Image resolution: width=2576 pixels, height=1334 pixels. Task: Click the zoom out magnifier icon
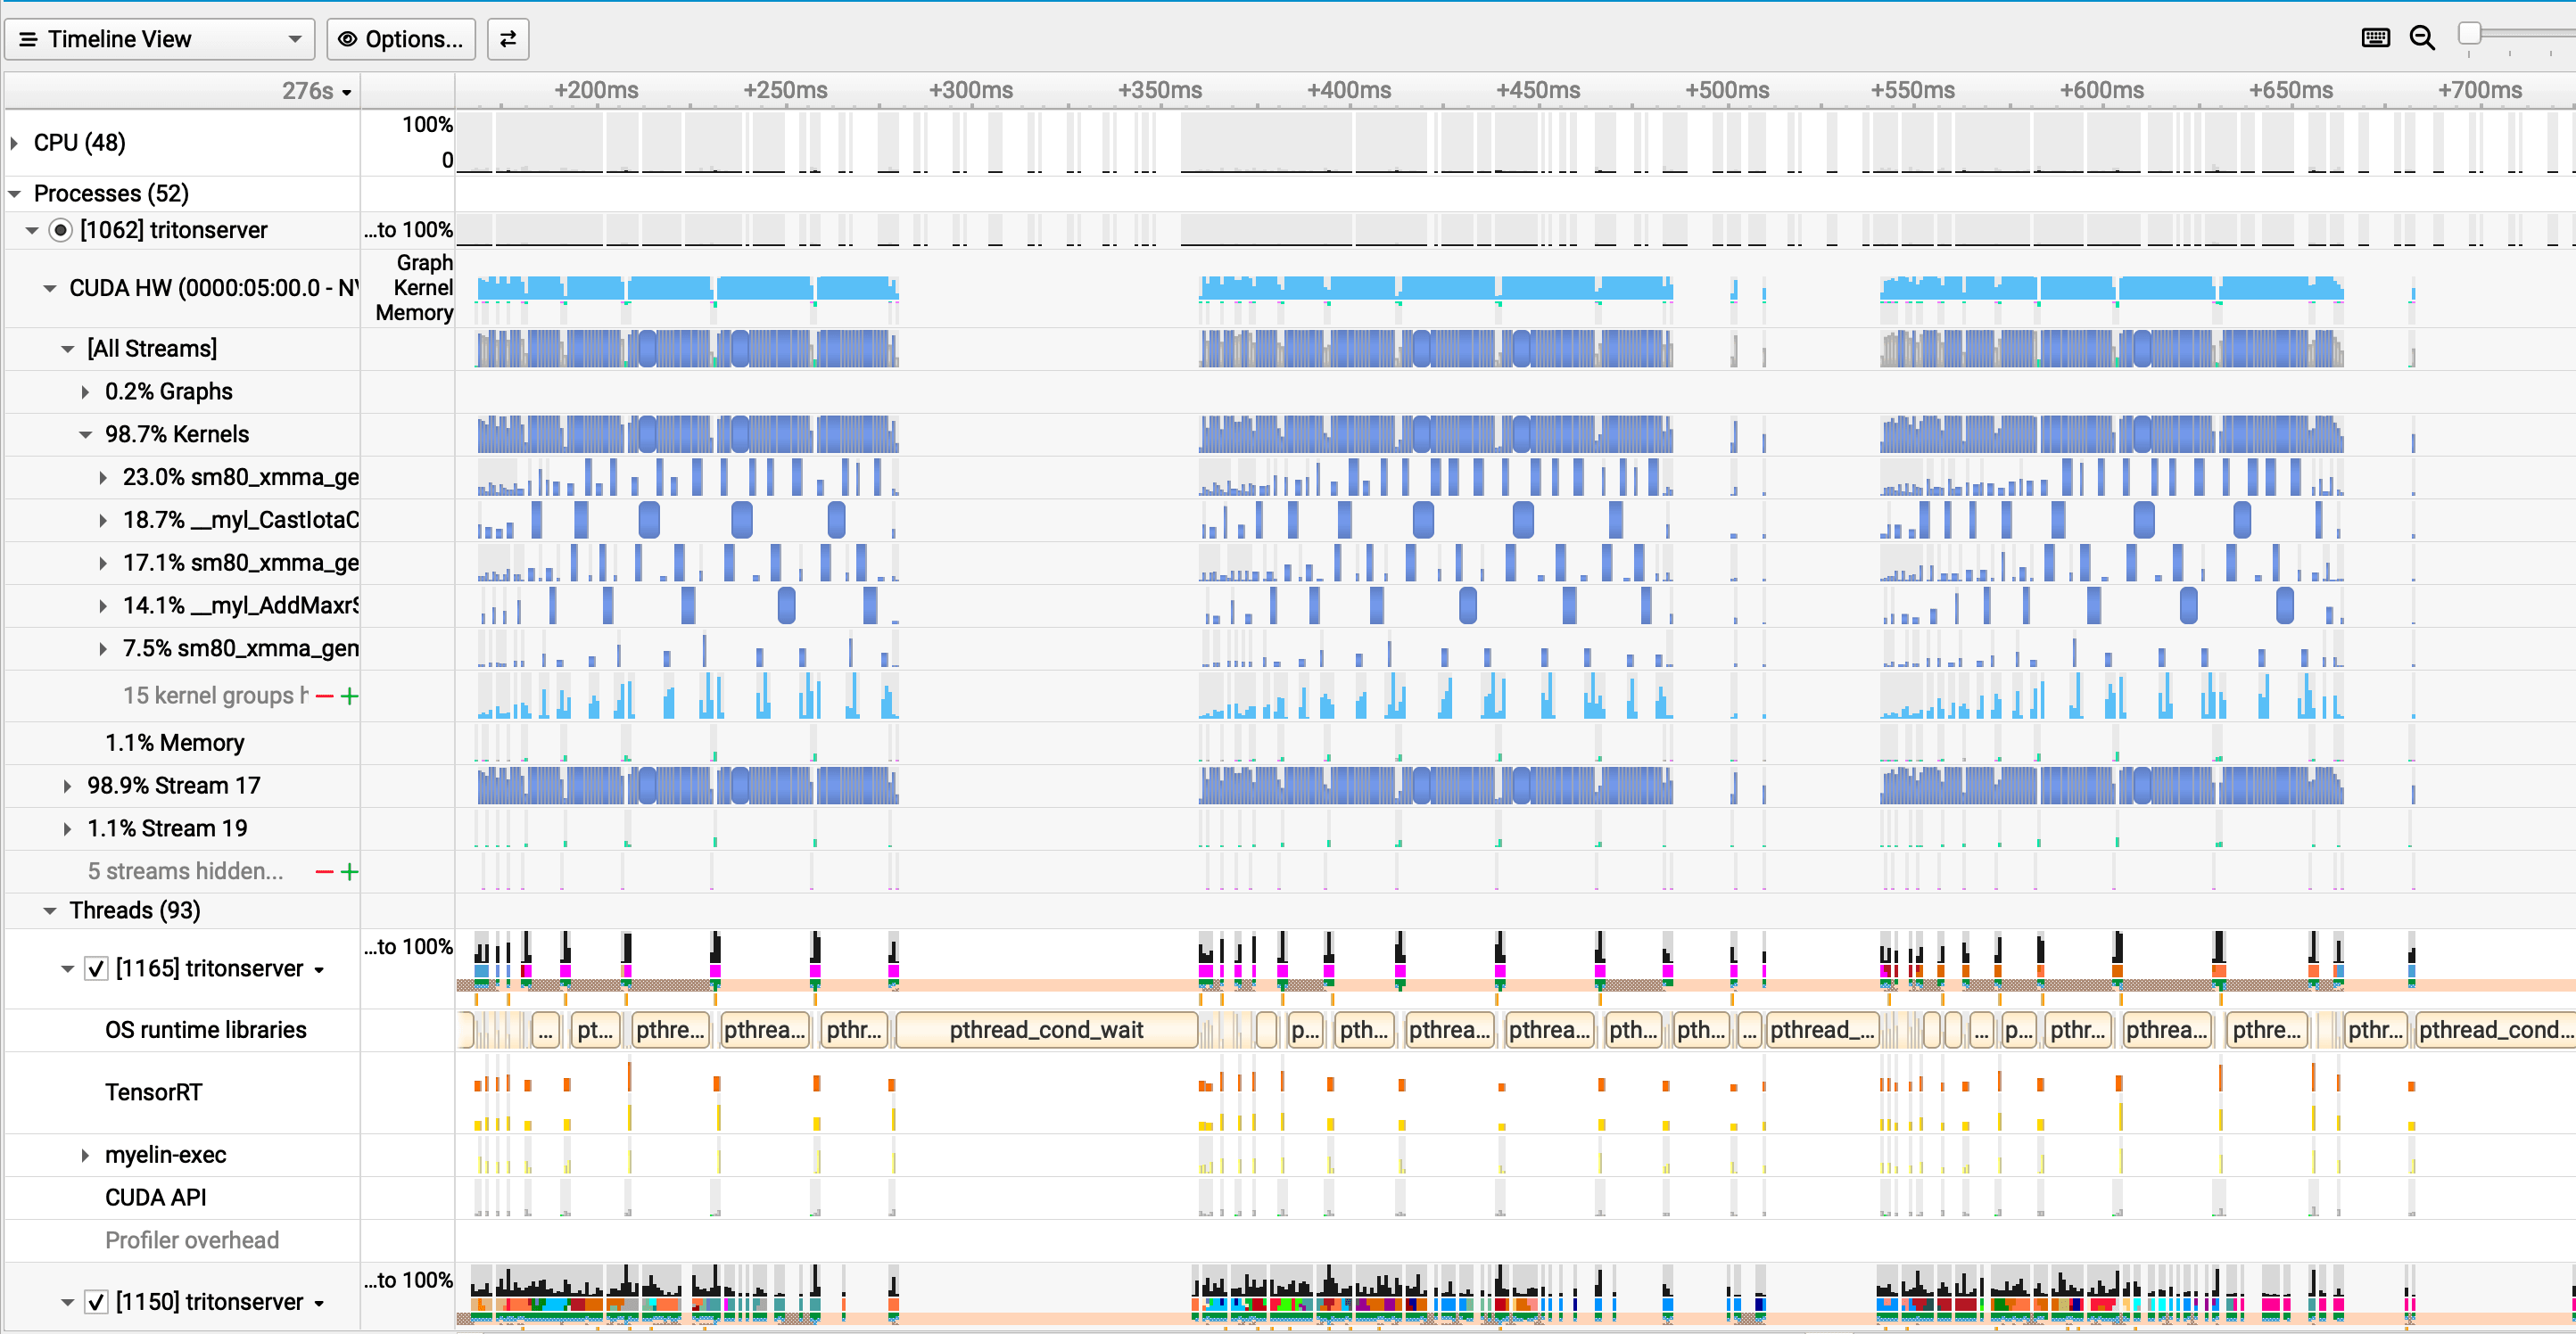click(2422, 38)
